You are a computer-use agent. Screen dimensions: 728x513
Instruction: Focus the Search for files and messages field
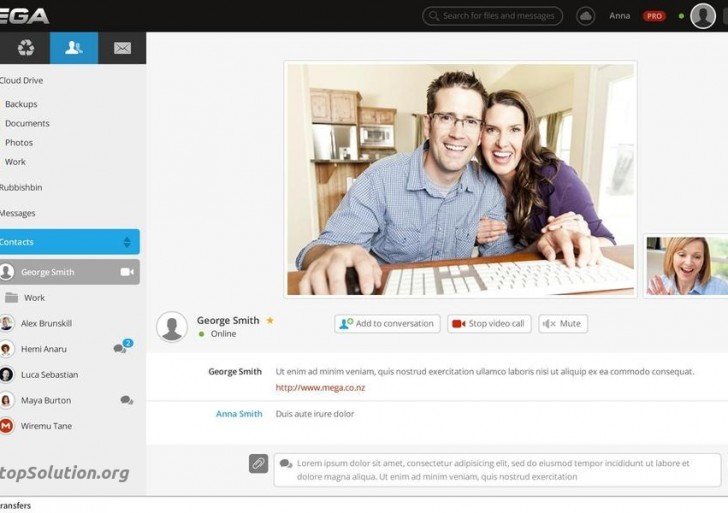pyautogui.click(x=492, y=16)
